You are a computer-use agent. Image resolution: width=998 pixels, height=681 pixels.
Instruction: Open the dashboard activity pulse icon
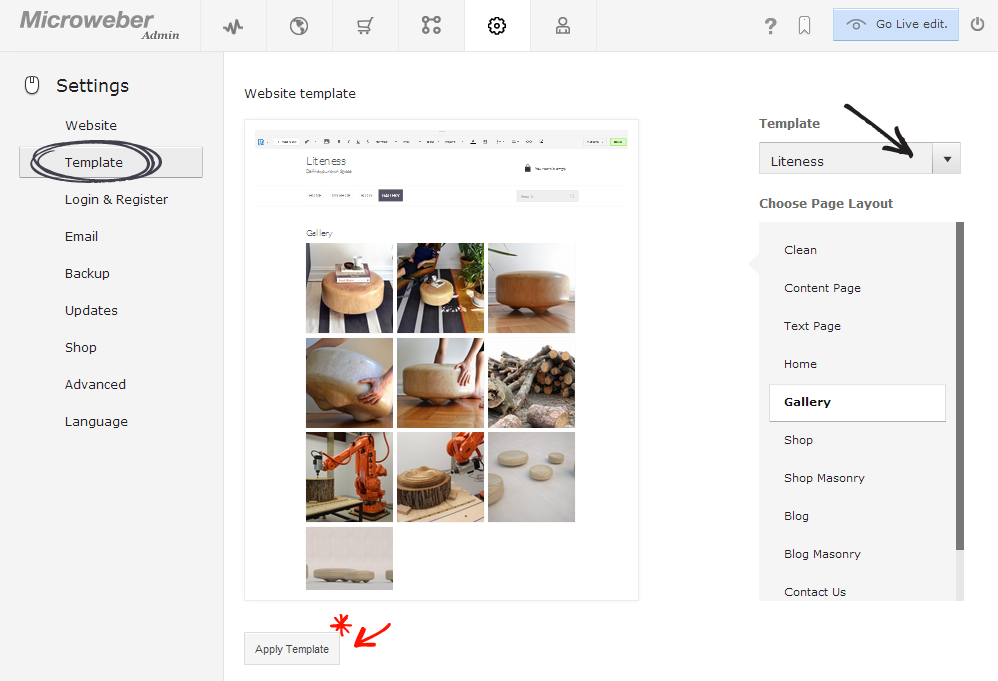tap(233, 26)
